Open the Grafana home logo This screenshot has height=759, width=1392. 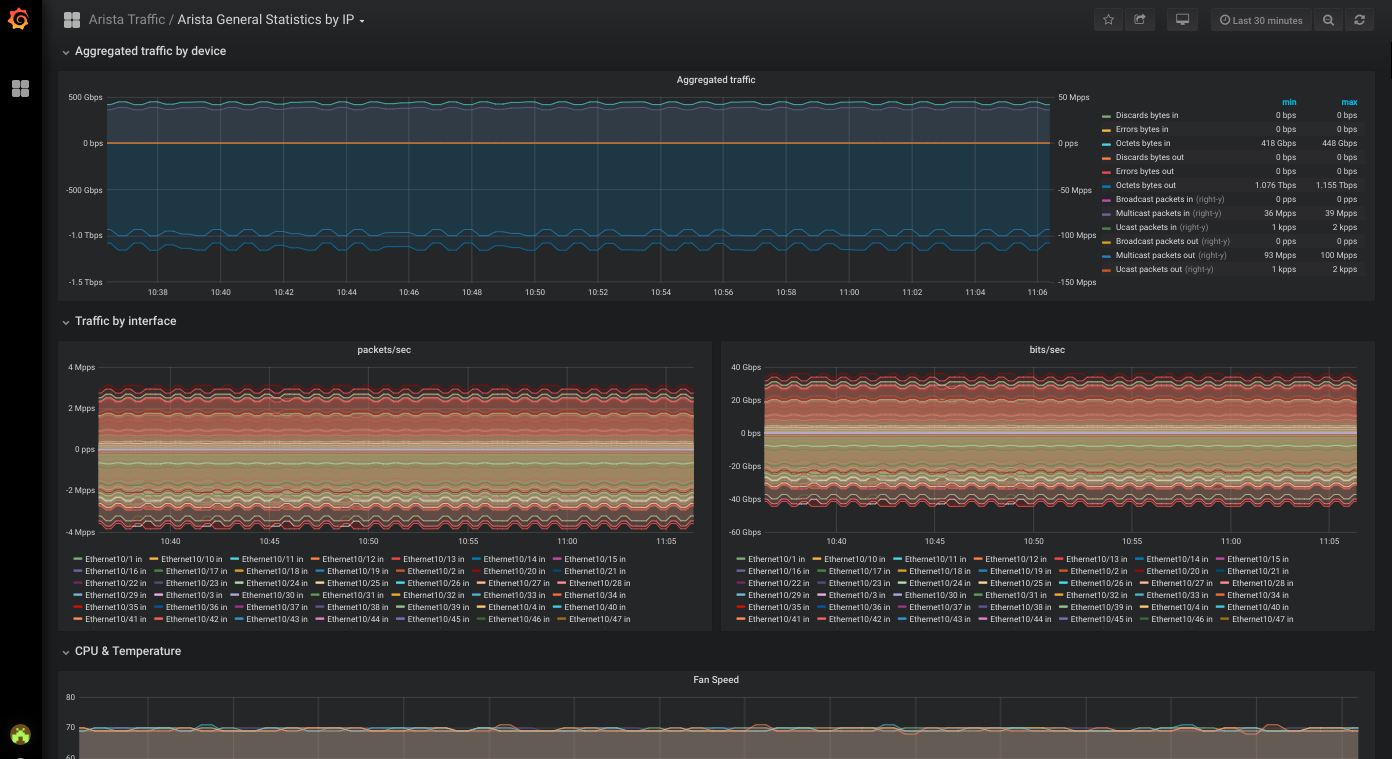19,19
